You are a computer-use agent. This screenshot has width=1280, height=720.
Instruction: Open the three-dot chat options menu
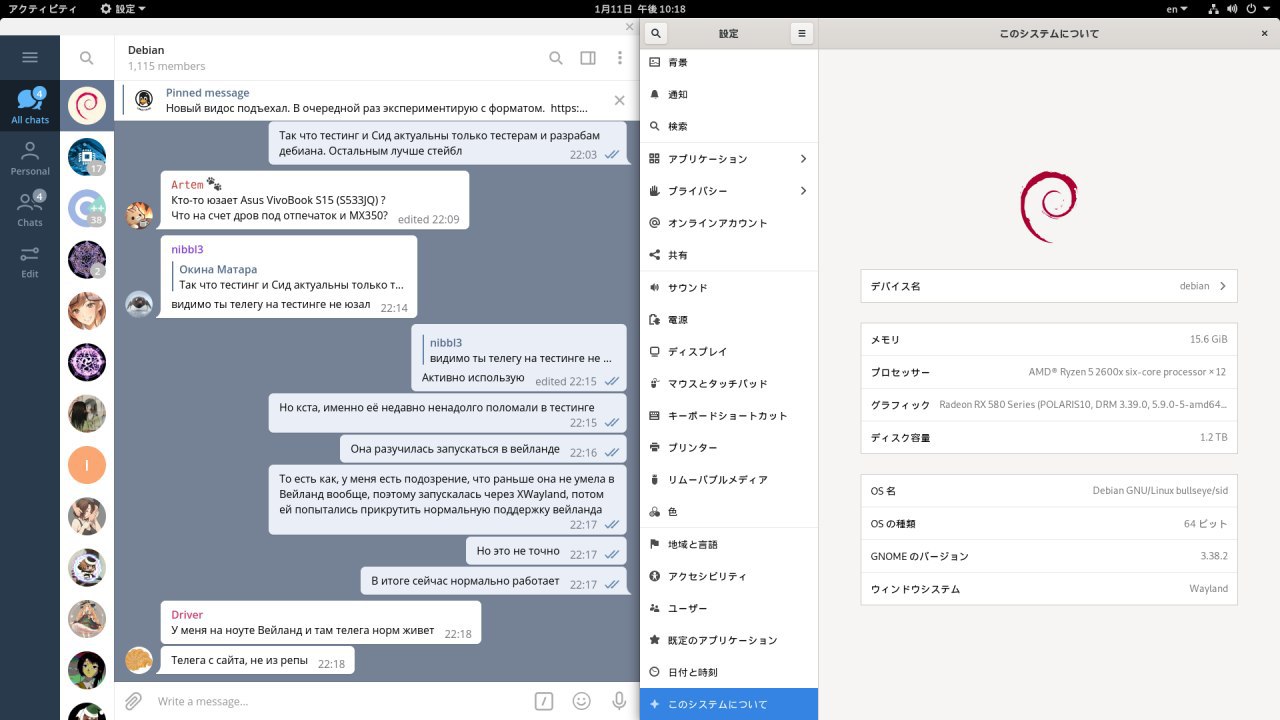click(620, 58)
